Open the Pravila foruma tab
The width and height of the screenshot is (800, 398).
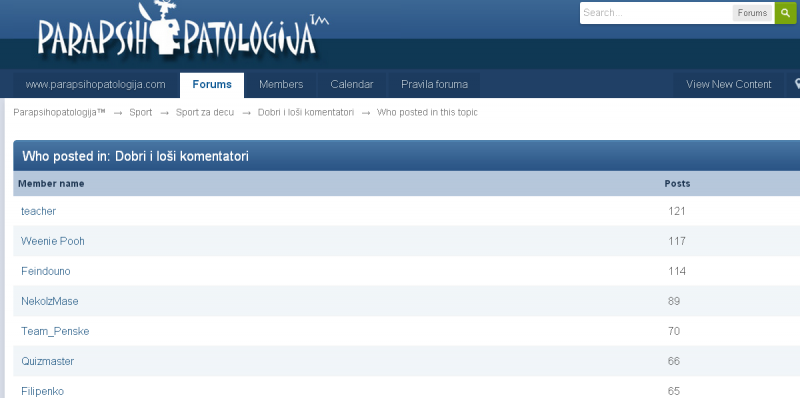(x=434, y=85)
